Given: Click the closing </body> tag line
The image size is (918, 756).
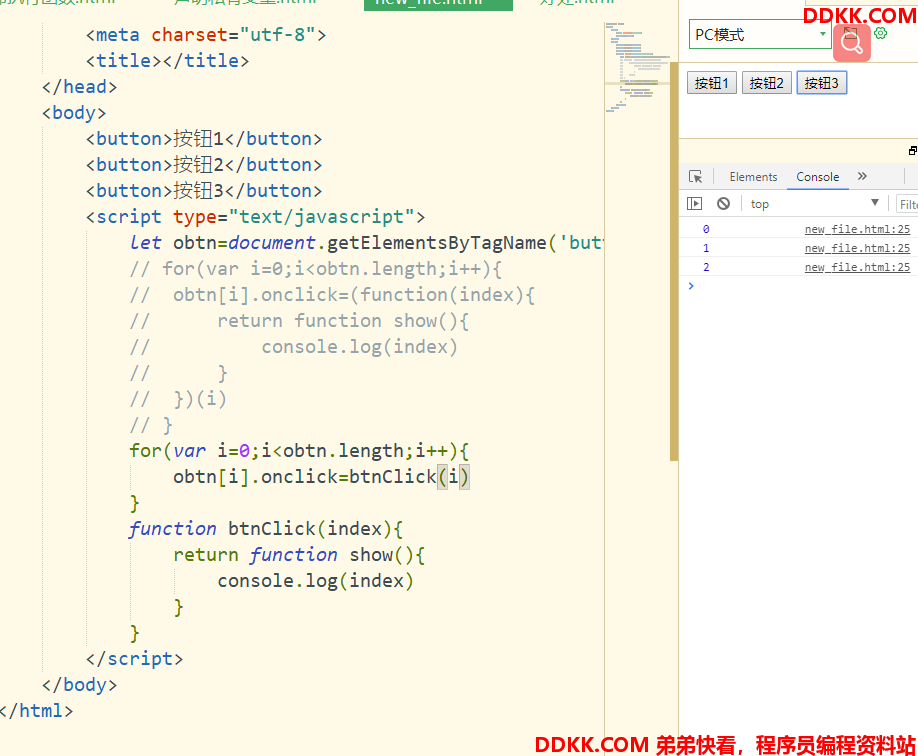Looking at the screenshot, I should coord(80,685).
